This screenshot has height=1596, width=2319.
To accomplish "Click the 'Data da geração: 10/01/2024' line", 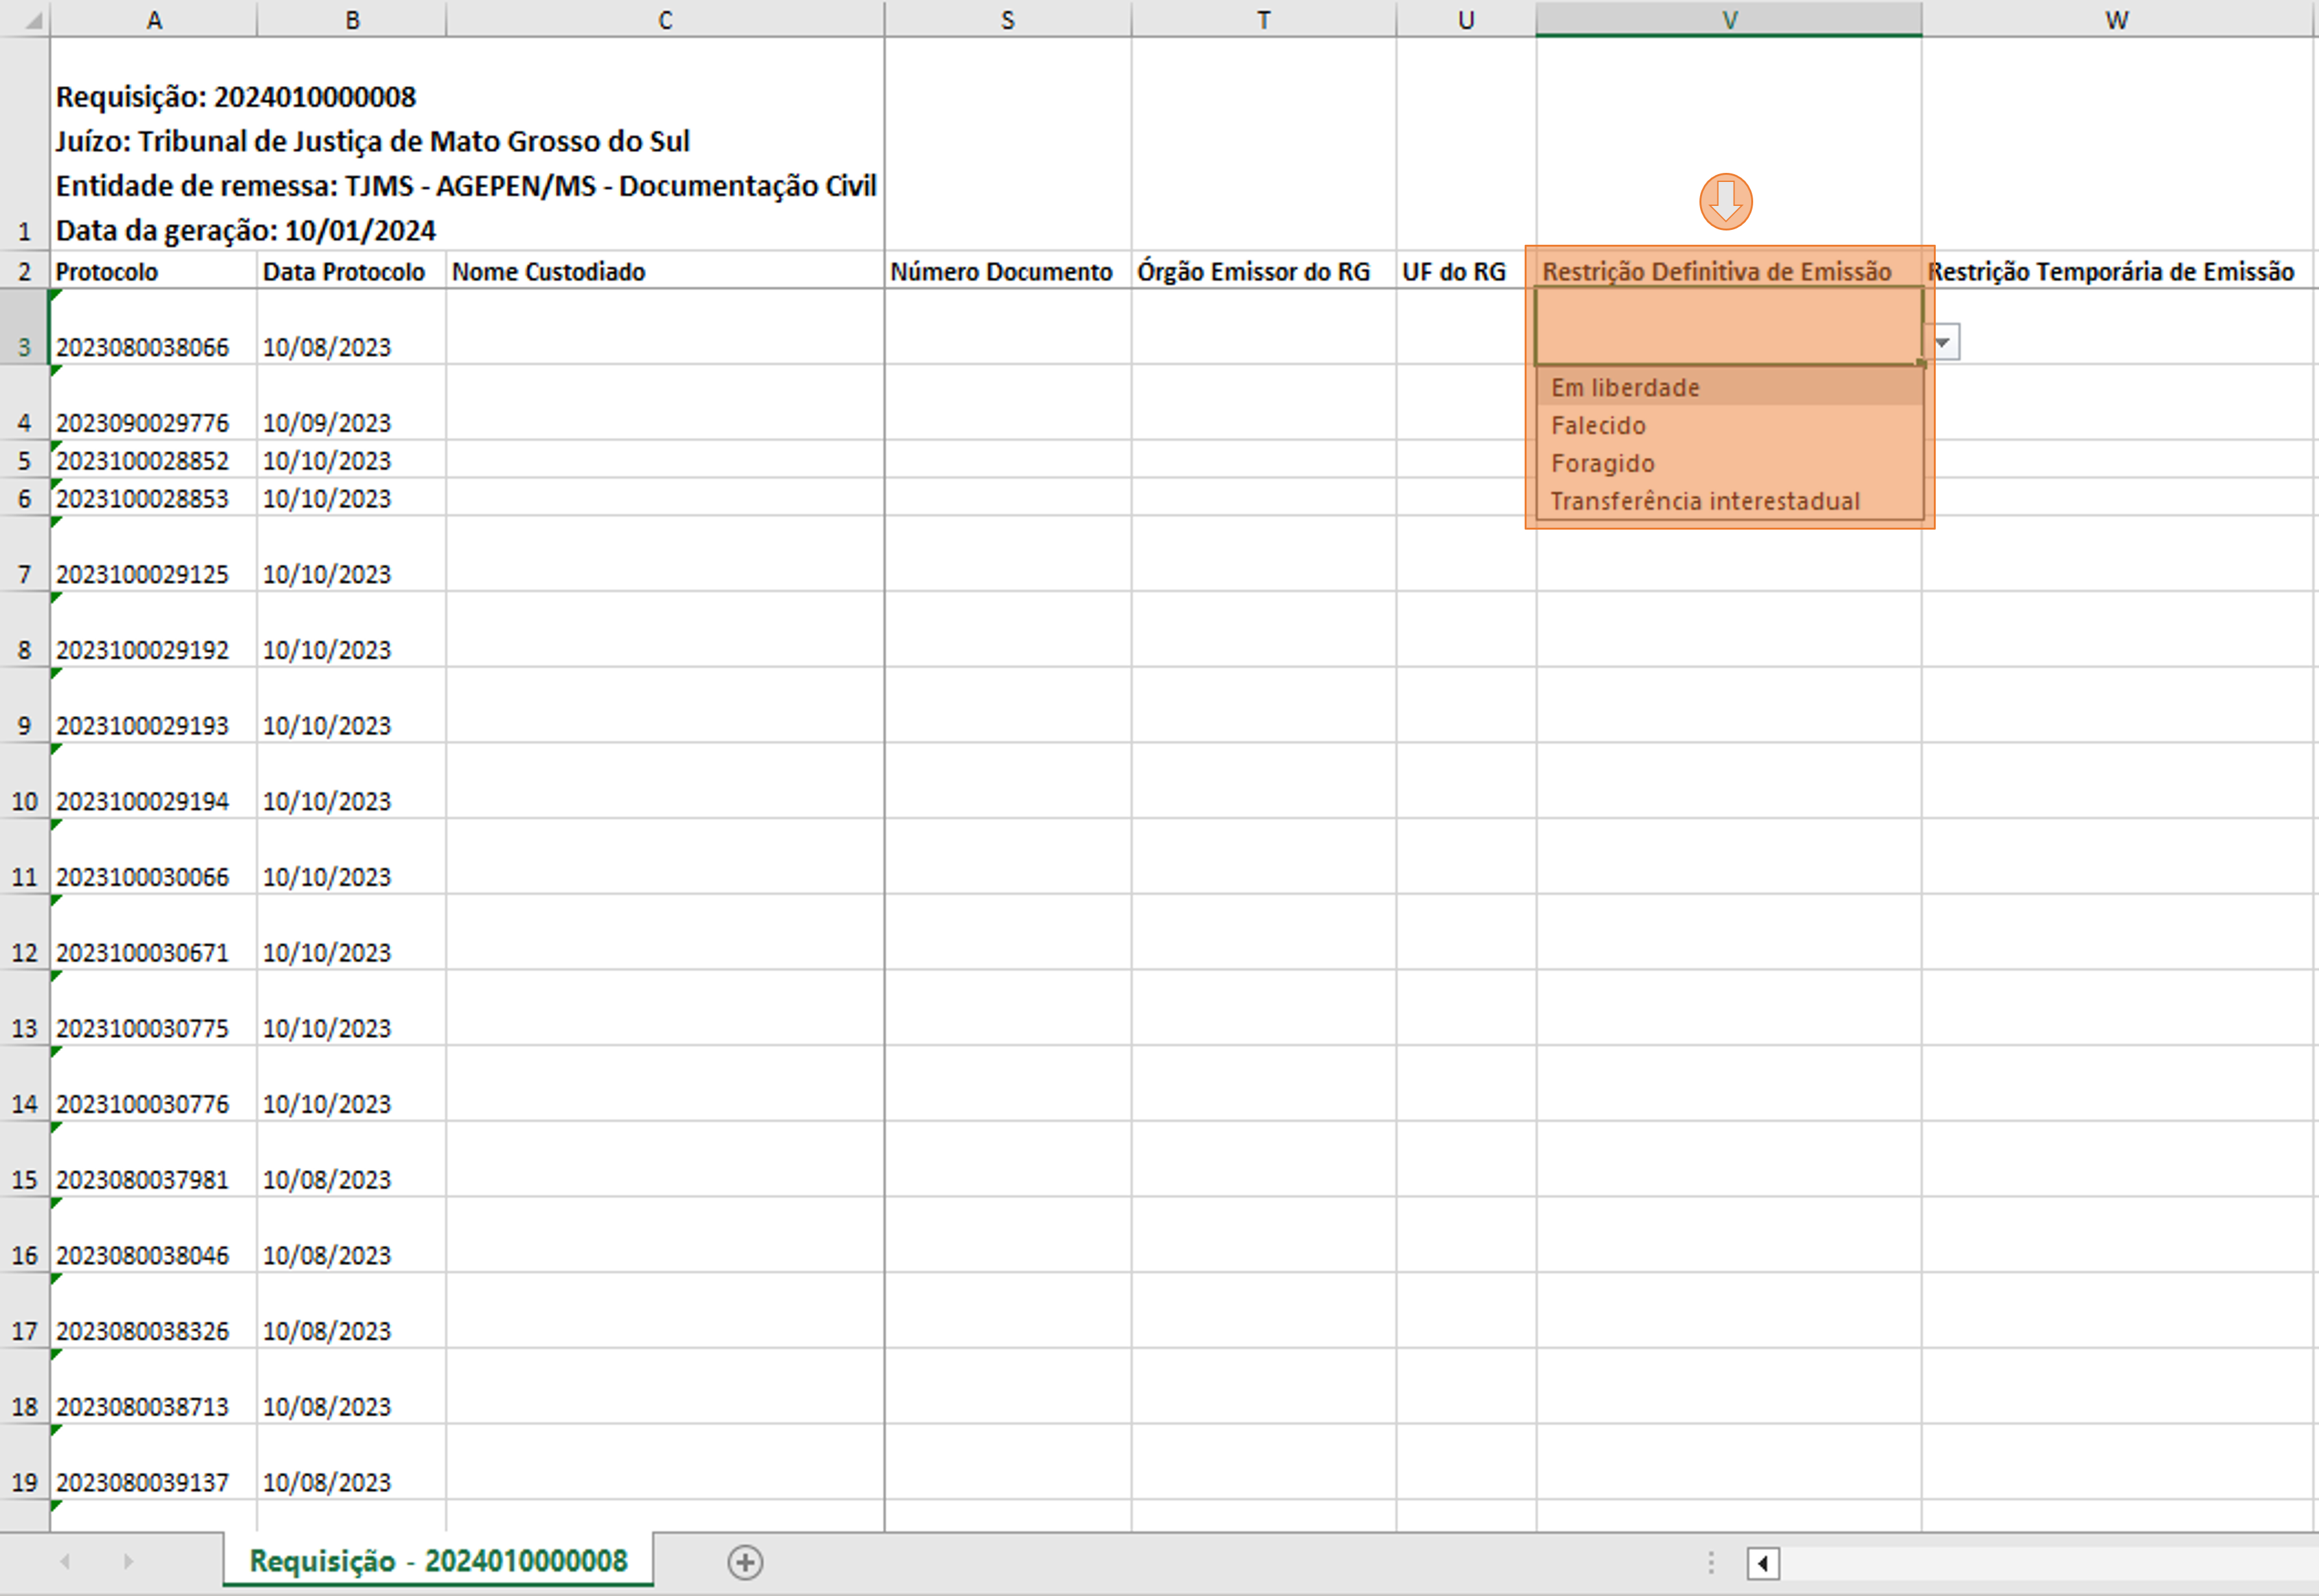I will pos(246,230).
